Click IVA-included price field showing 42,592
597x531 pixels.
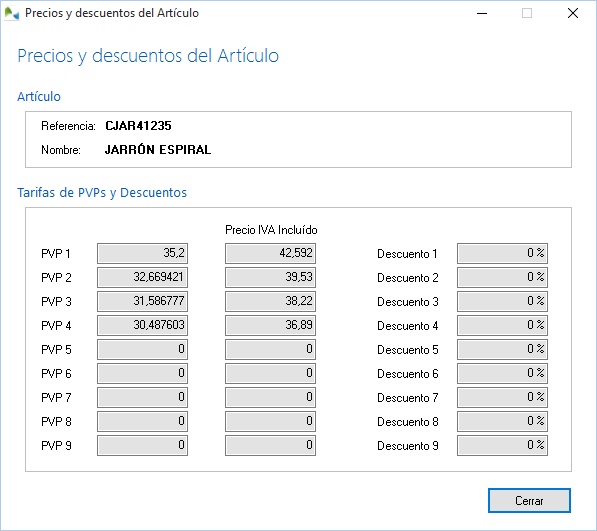pos(270,253)
